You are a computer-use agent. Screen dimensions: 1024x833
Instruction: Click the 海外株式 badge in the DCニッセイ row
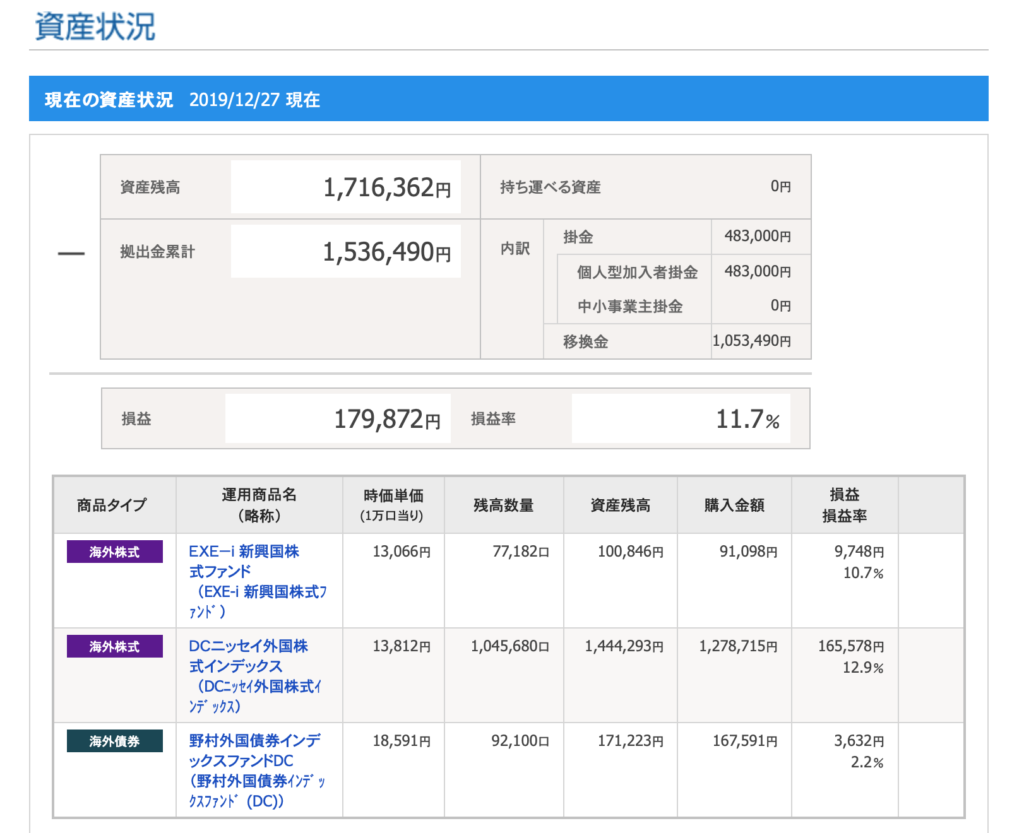pos(114,647)
